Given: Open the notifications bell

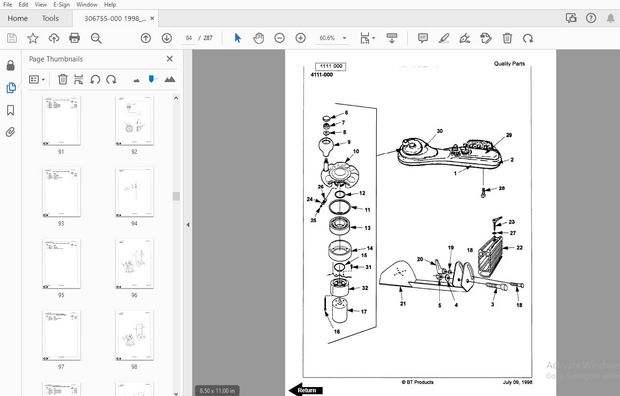Looking at the screenshot, I should pos(611,18).
